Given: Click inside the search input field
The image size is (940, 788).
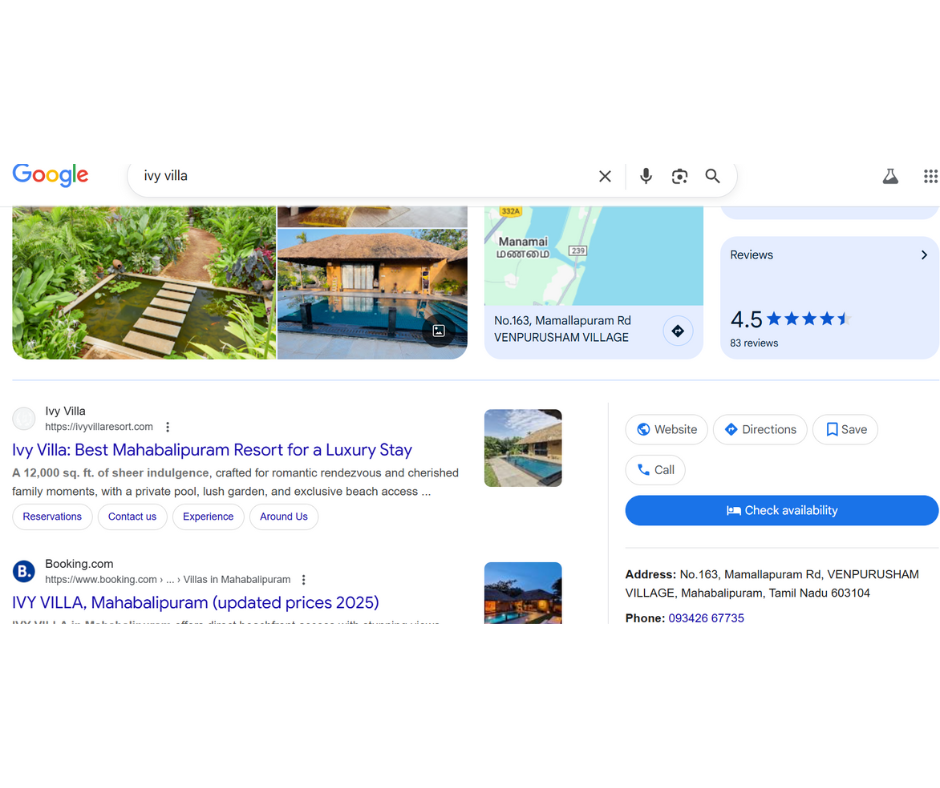Looking at the screenshot, I should tap(360, 176).
